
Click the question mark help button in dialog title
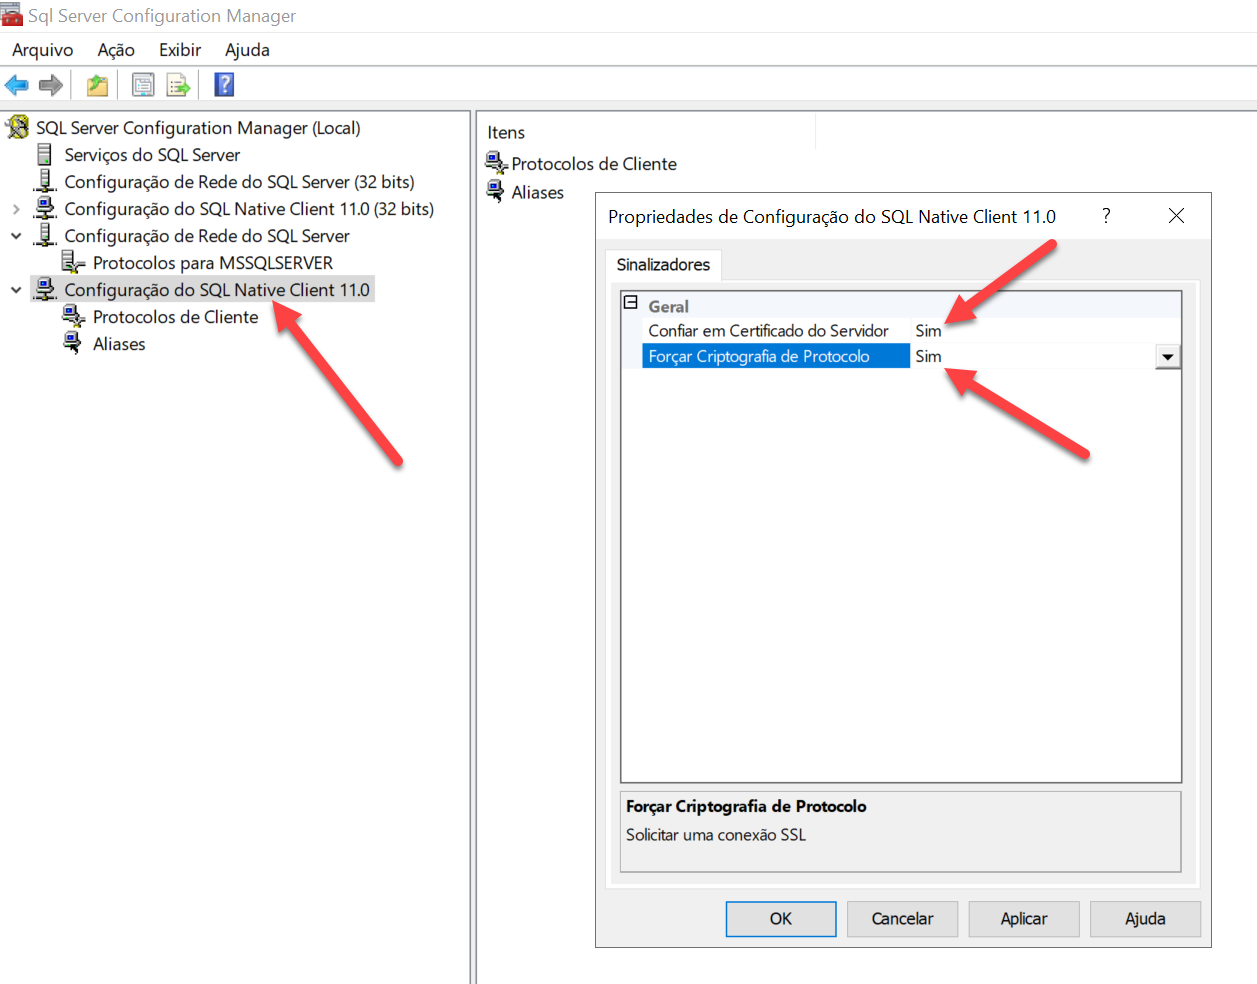pos(1106,216)
